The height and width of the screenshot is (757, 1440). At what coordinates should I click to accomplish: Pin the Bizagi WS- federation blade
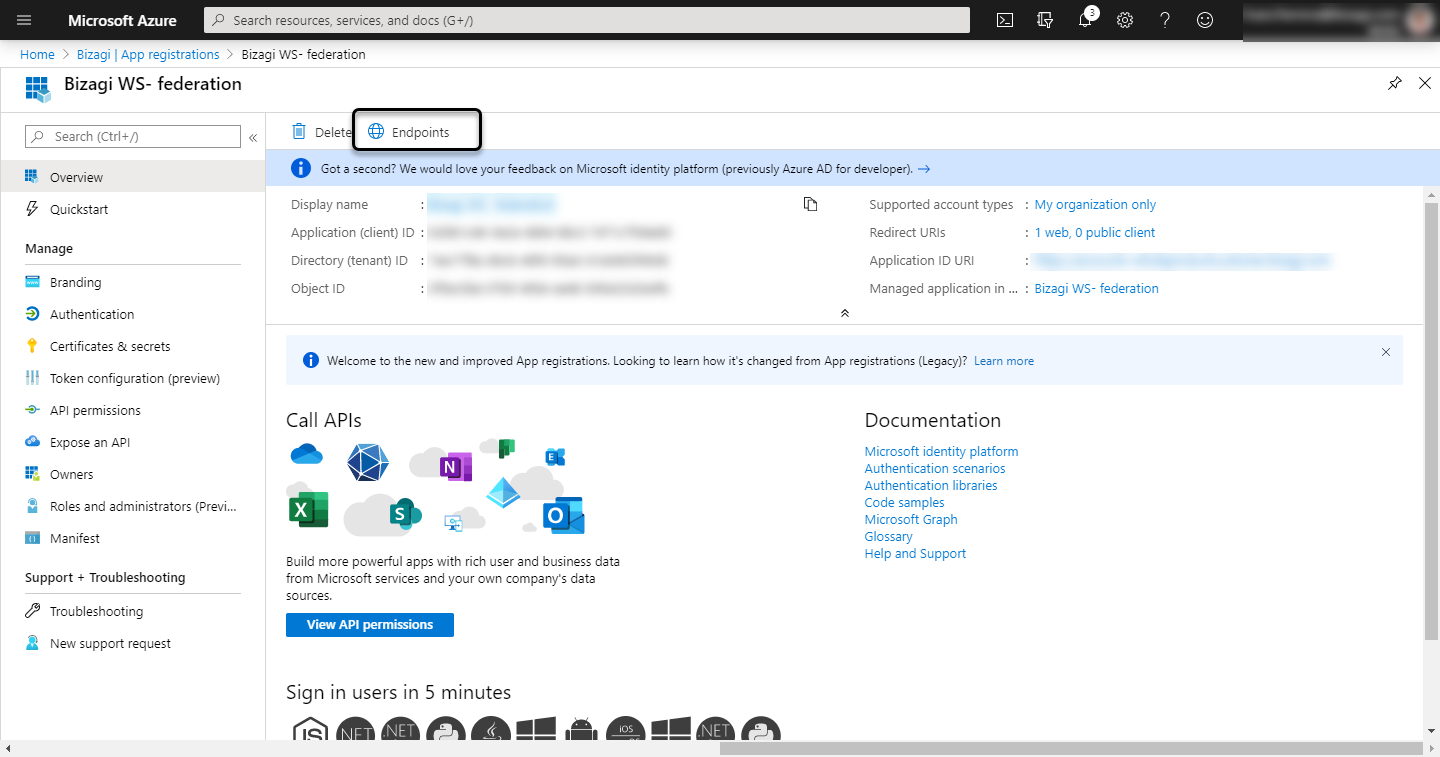point(1395,84)
